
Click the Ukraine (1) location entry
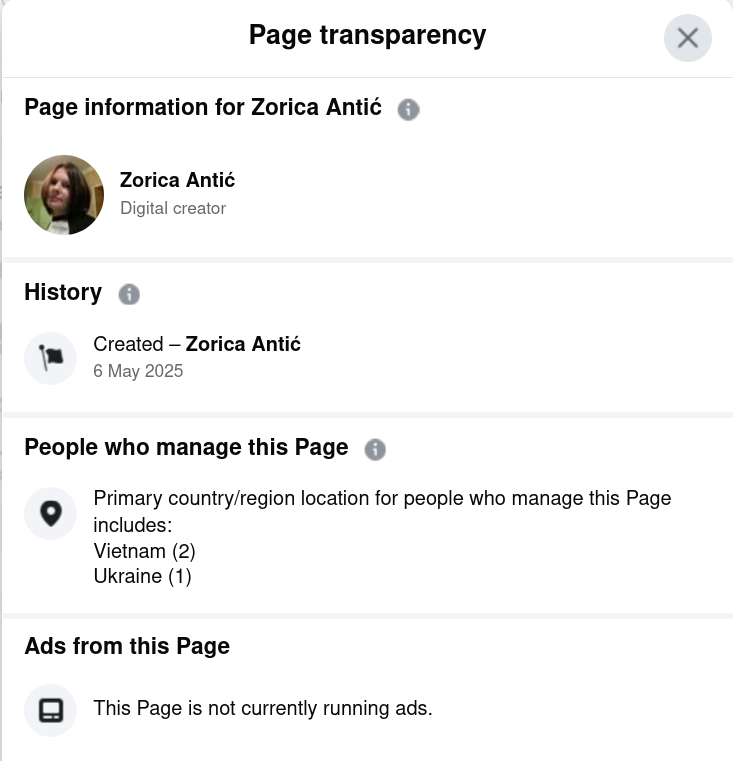tap(142, 577)
